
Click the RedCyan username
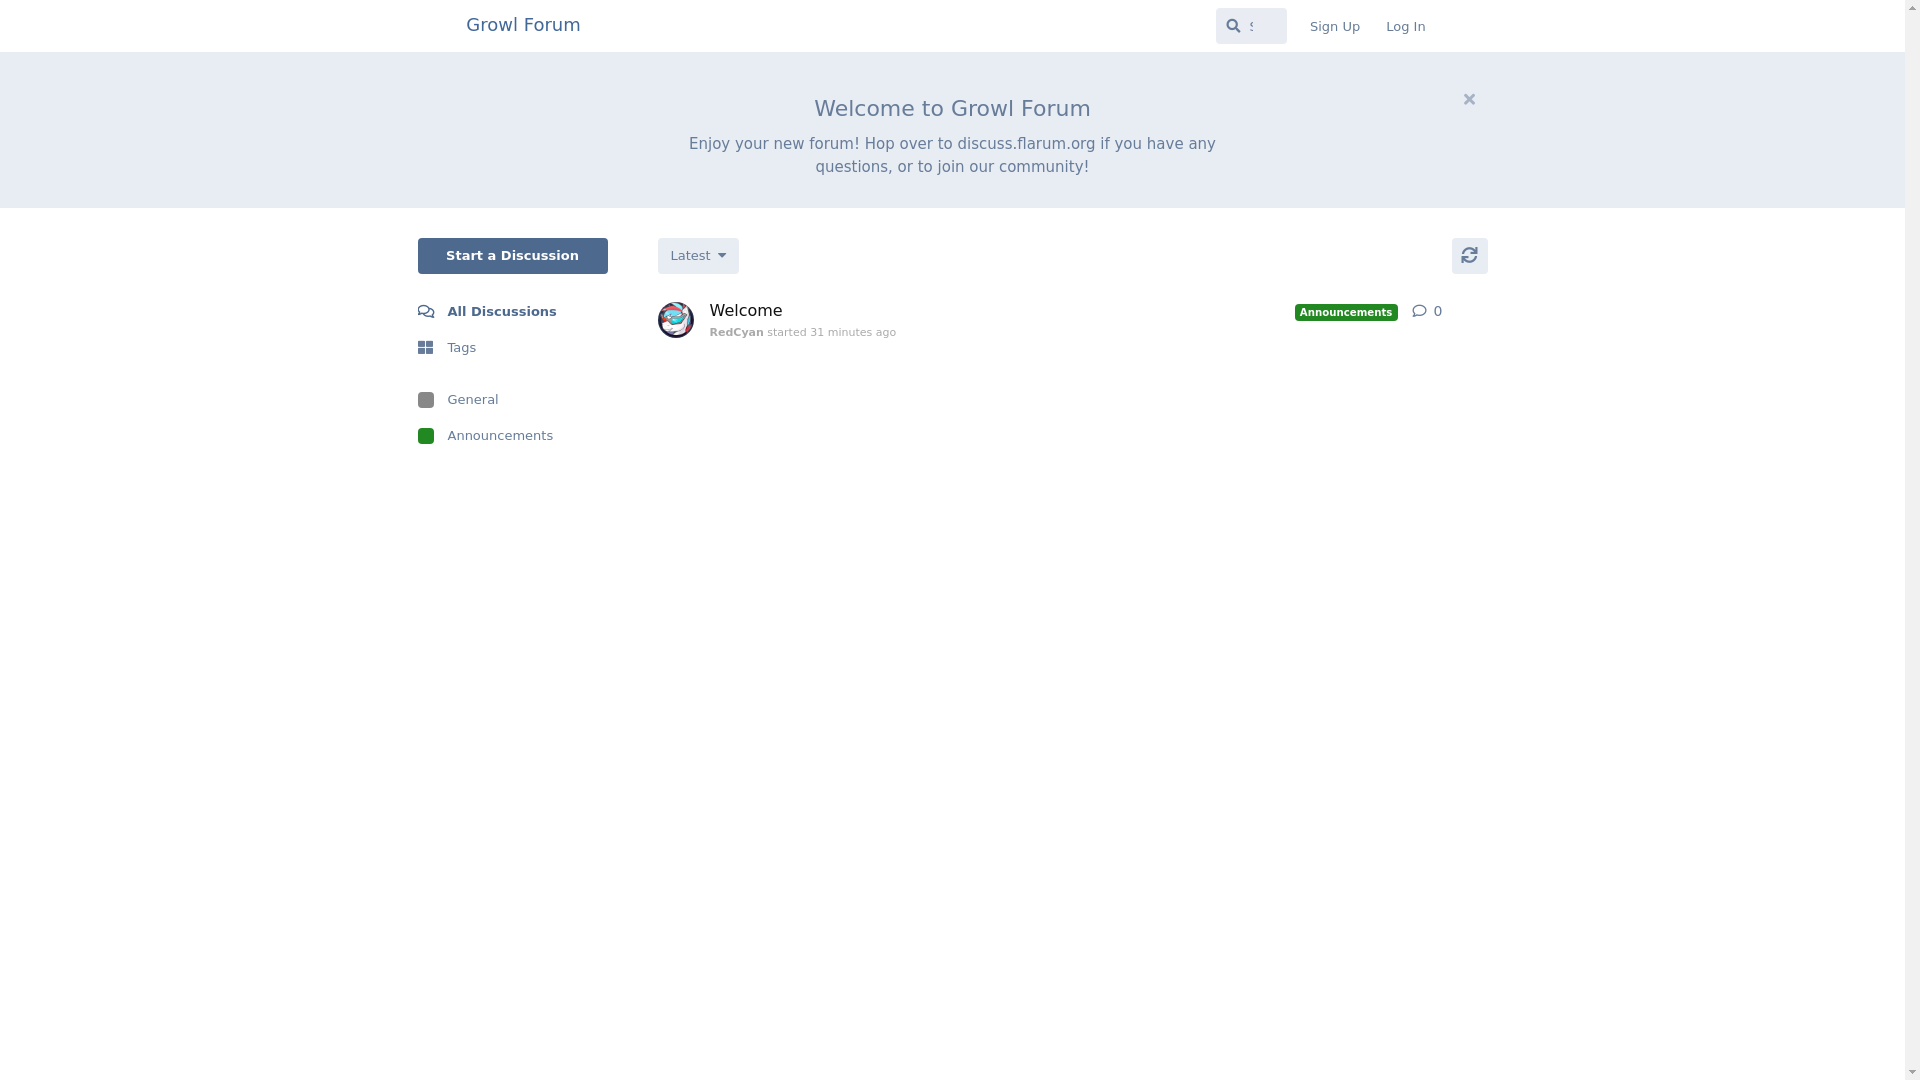click(x=736, y=333)
